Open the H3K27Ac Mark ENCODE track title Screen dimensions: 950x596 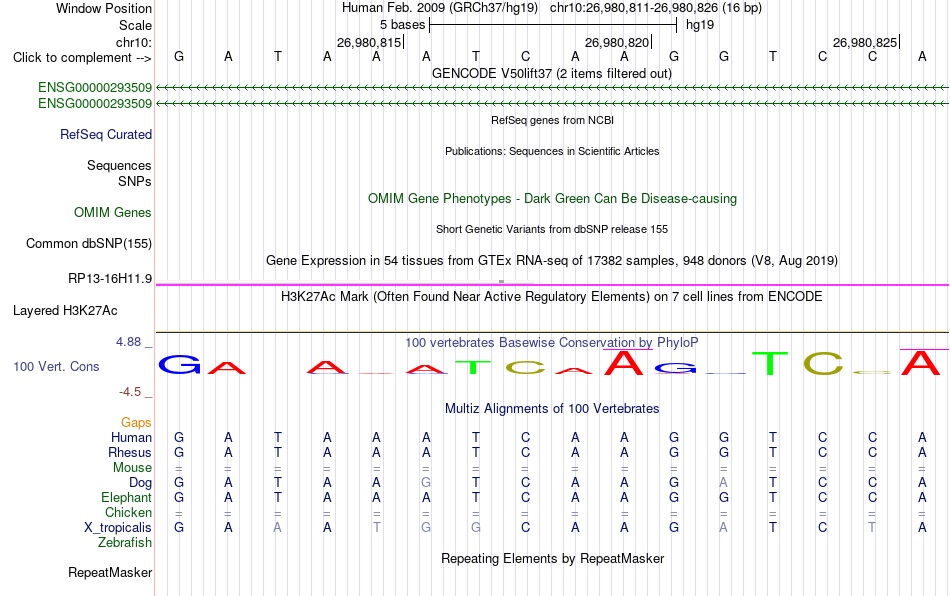[x=552, y=296]
